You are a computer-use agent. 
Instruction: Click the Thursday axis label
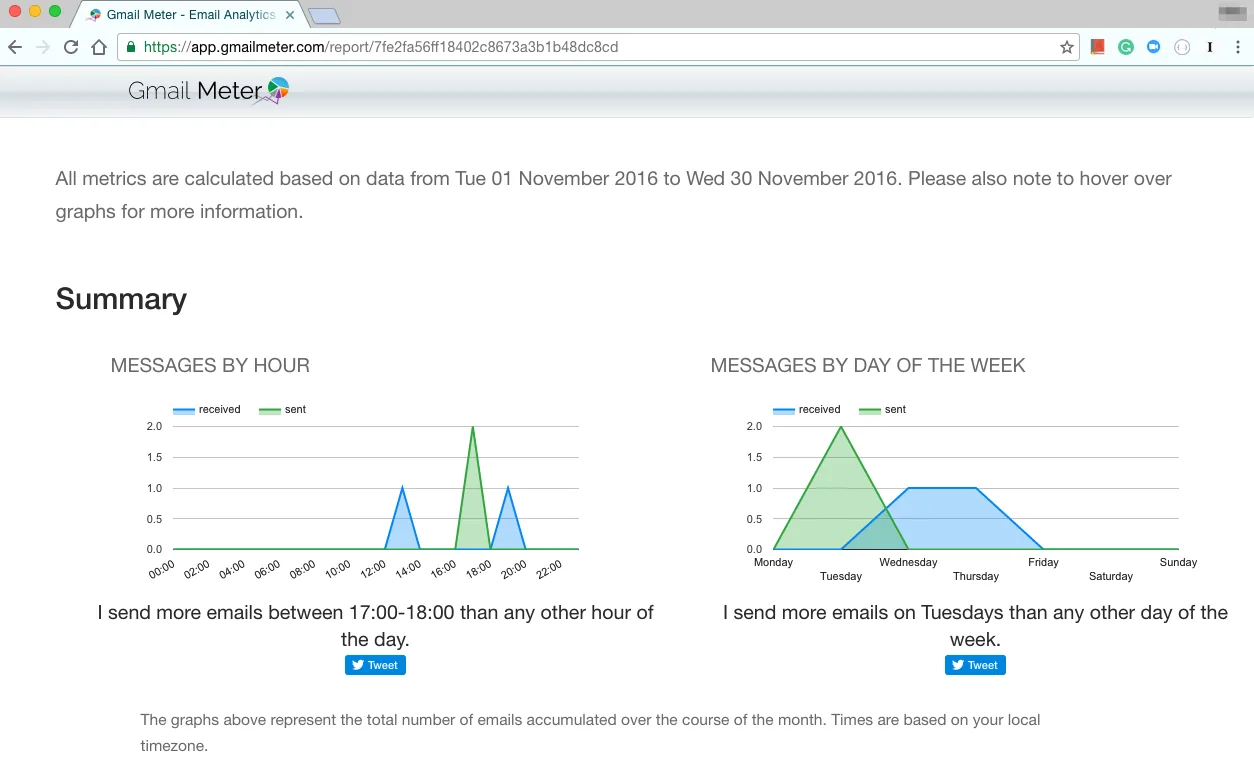976,576
